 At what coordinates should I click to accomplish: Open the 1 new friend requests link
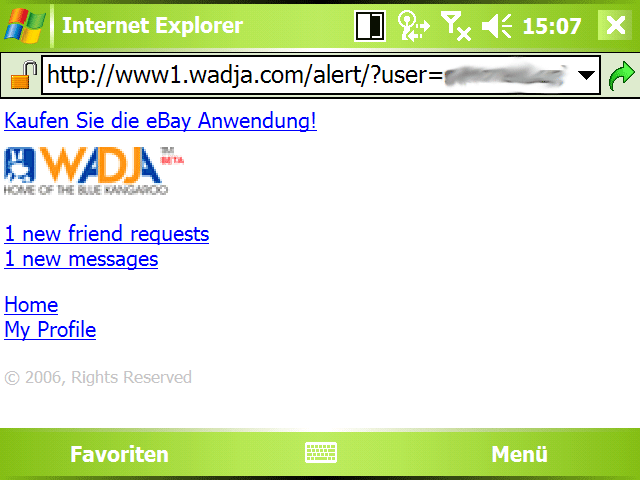coord(107,234)
